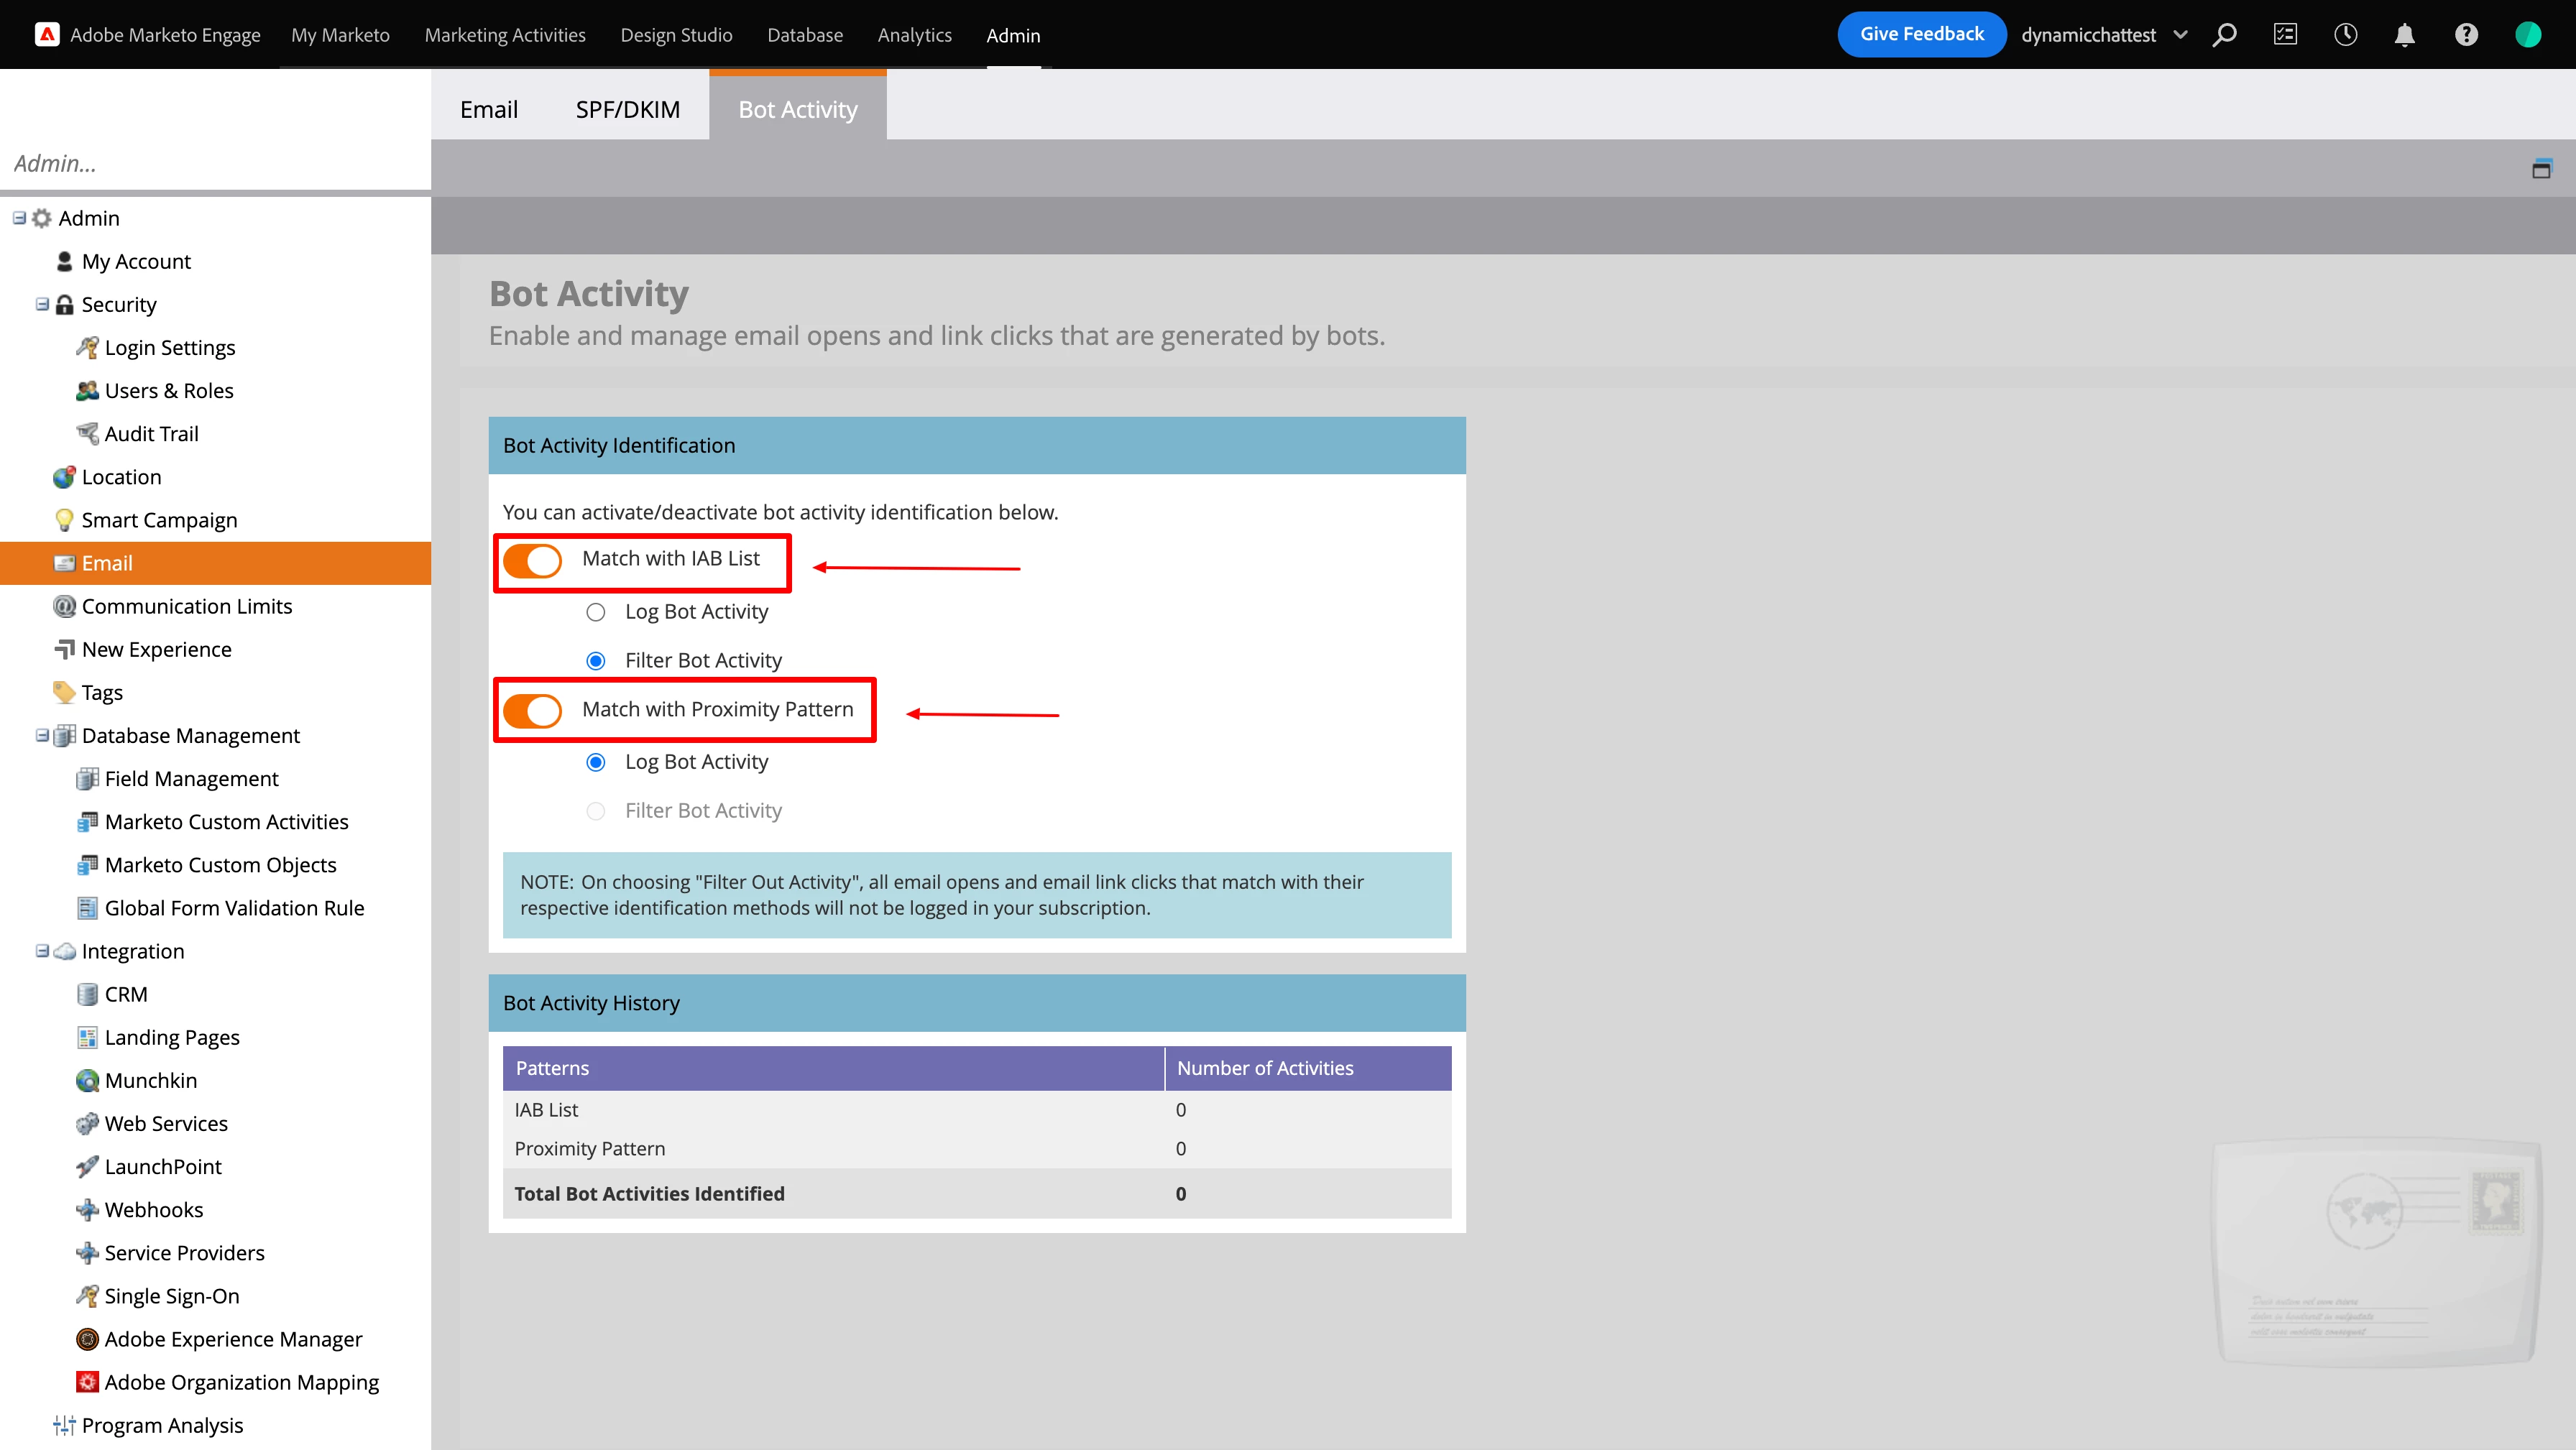Click the Admin search input field
The image size is (2576, 1450).
[x=215, y=163]
